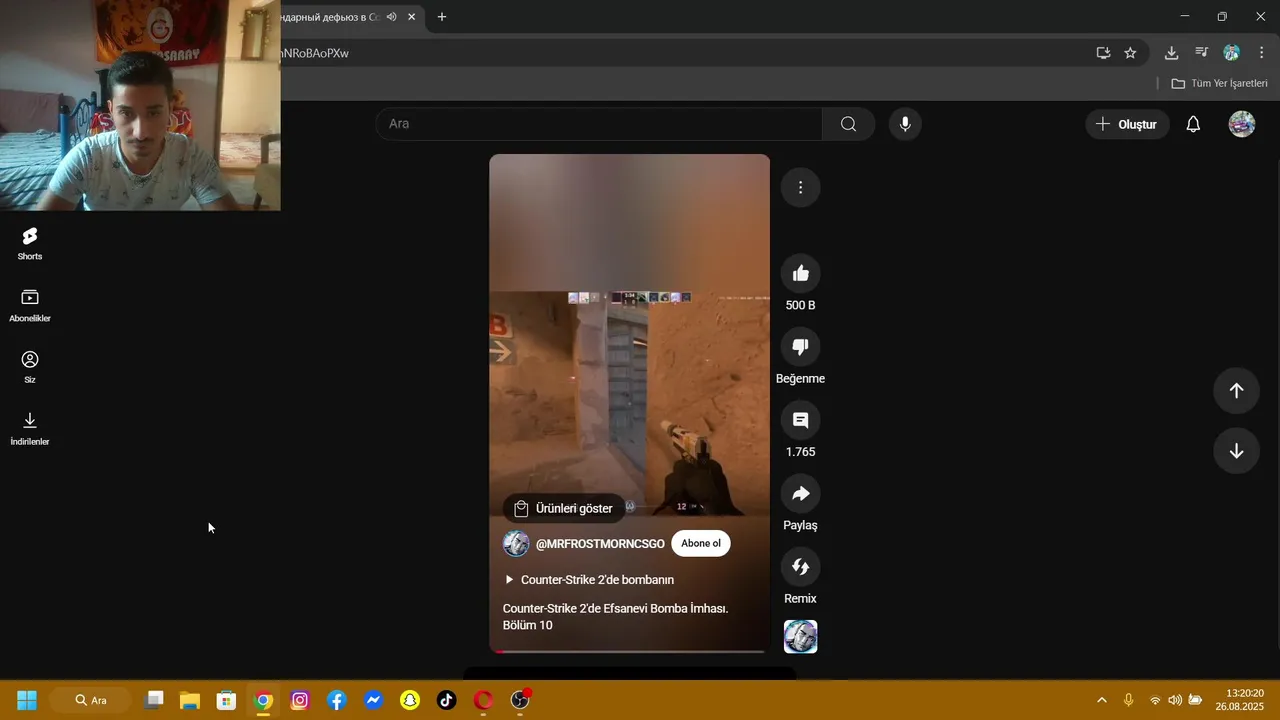Start a voice search with microphone
The width and height of the screenshot is (1280, 720).
tap(905, 124)
